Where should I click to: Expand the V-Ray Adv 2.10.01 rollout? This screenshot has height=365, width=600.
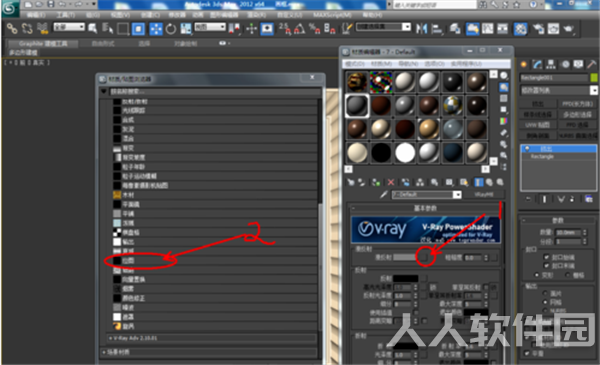click(x=212, y=338)
